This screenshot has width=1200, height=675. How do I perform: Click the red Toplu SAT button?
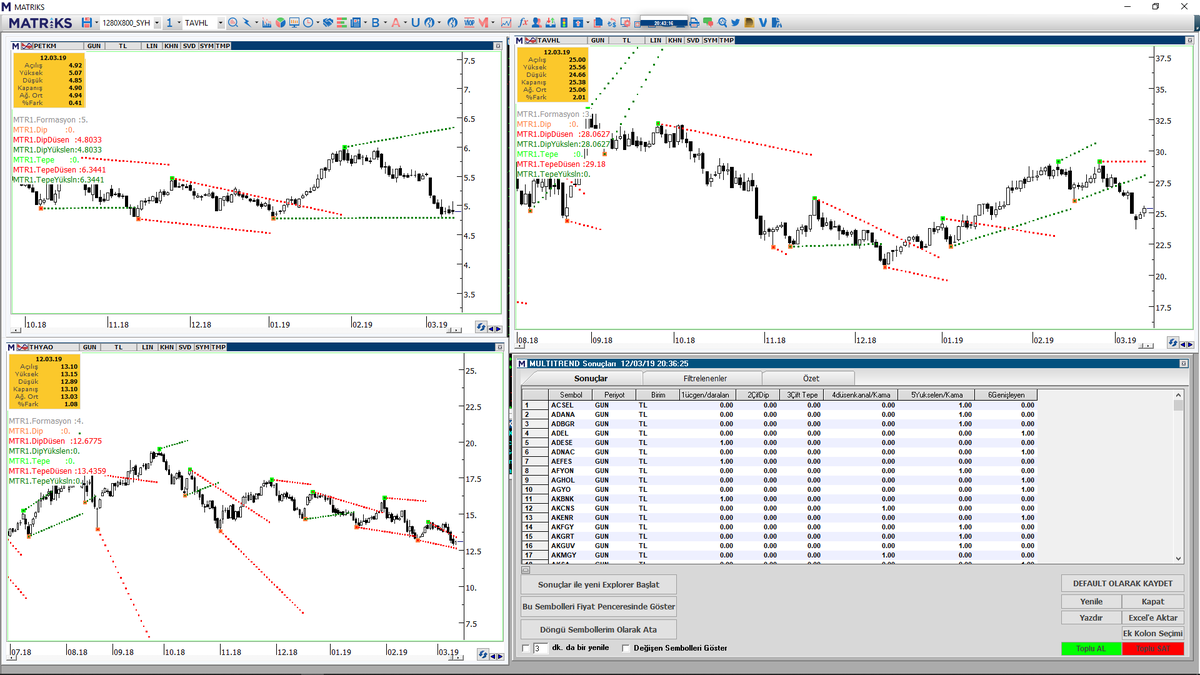point(1152,649)
